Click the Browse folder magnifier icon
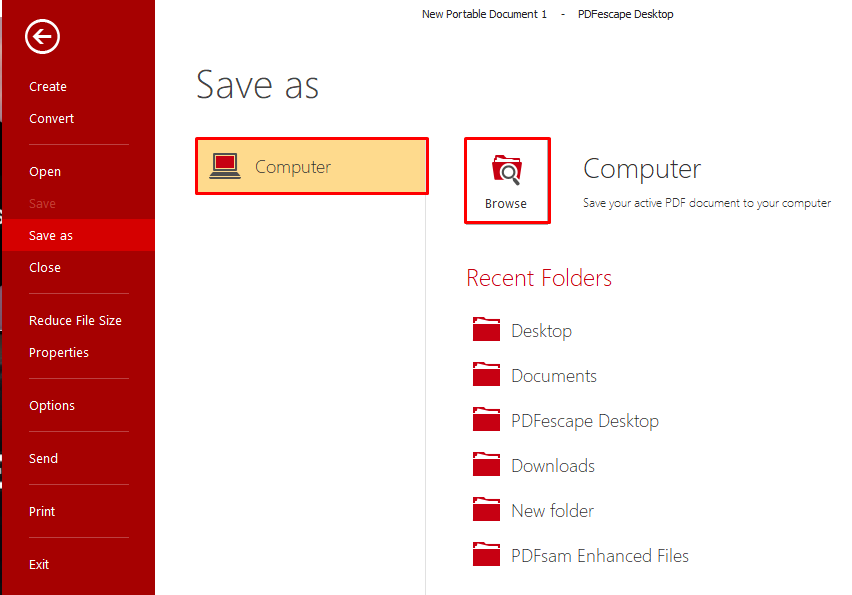This screenshot has width=852, height=595. click(x=507, y=170)
